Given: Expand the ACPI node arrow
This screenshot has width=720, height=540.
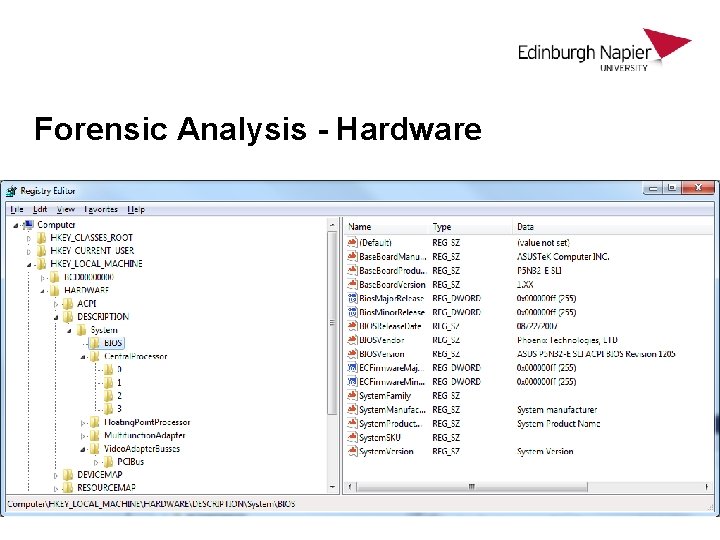Looking at the screenshot, I should [x=56, y=304].
